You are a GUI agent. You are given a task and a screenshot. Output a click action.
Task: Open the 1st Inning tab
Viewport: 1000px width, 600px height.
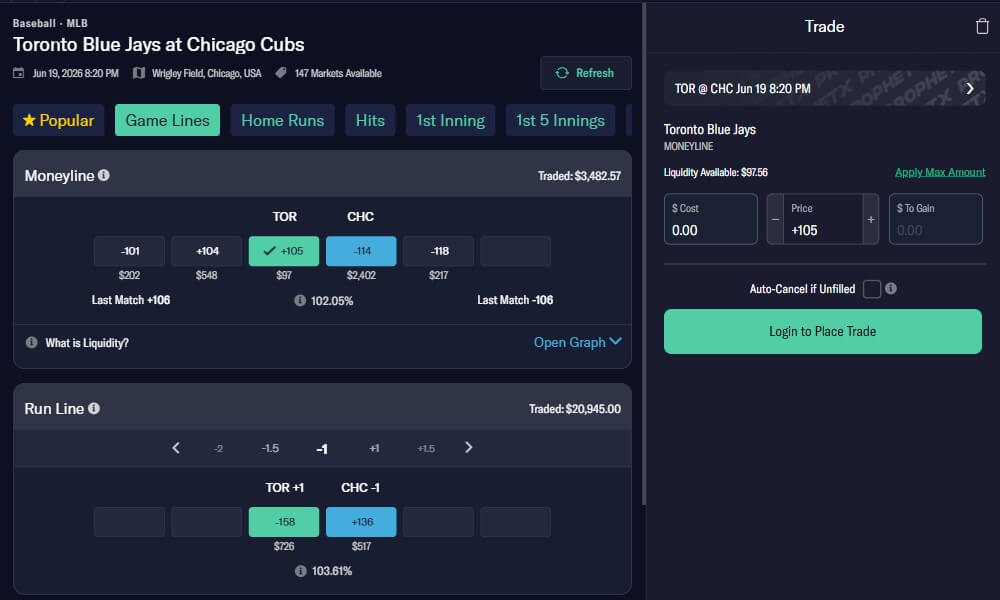pos(450,120)
